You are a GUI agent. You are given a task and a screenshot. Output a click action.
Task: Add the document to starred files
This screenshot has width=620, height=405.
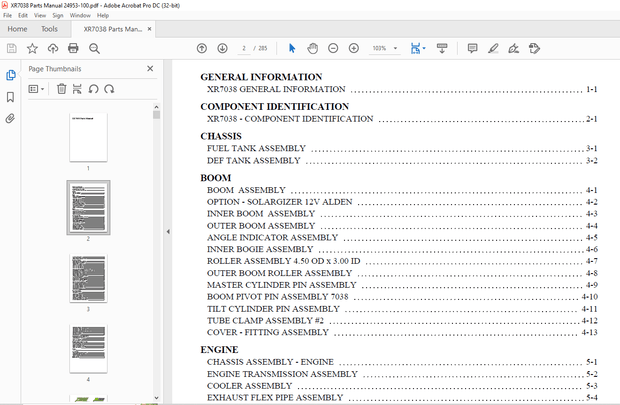pos(32,48)
